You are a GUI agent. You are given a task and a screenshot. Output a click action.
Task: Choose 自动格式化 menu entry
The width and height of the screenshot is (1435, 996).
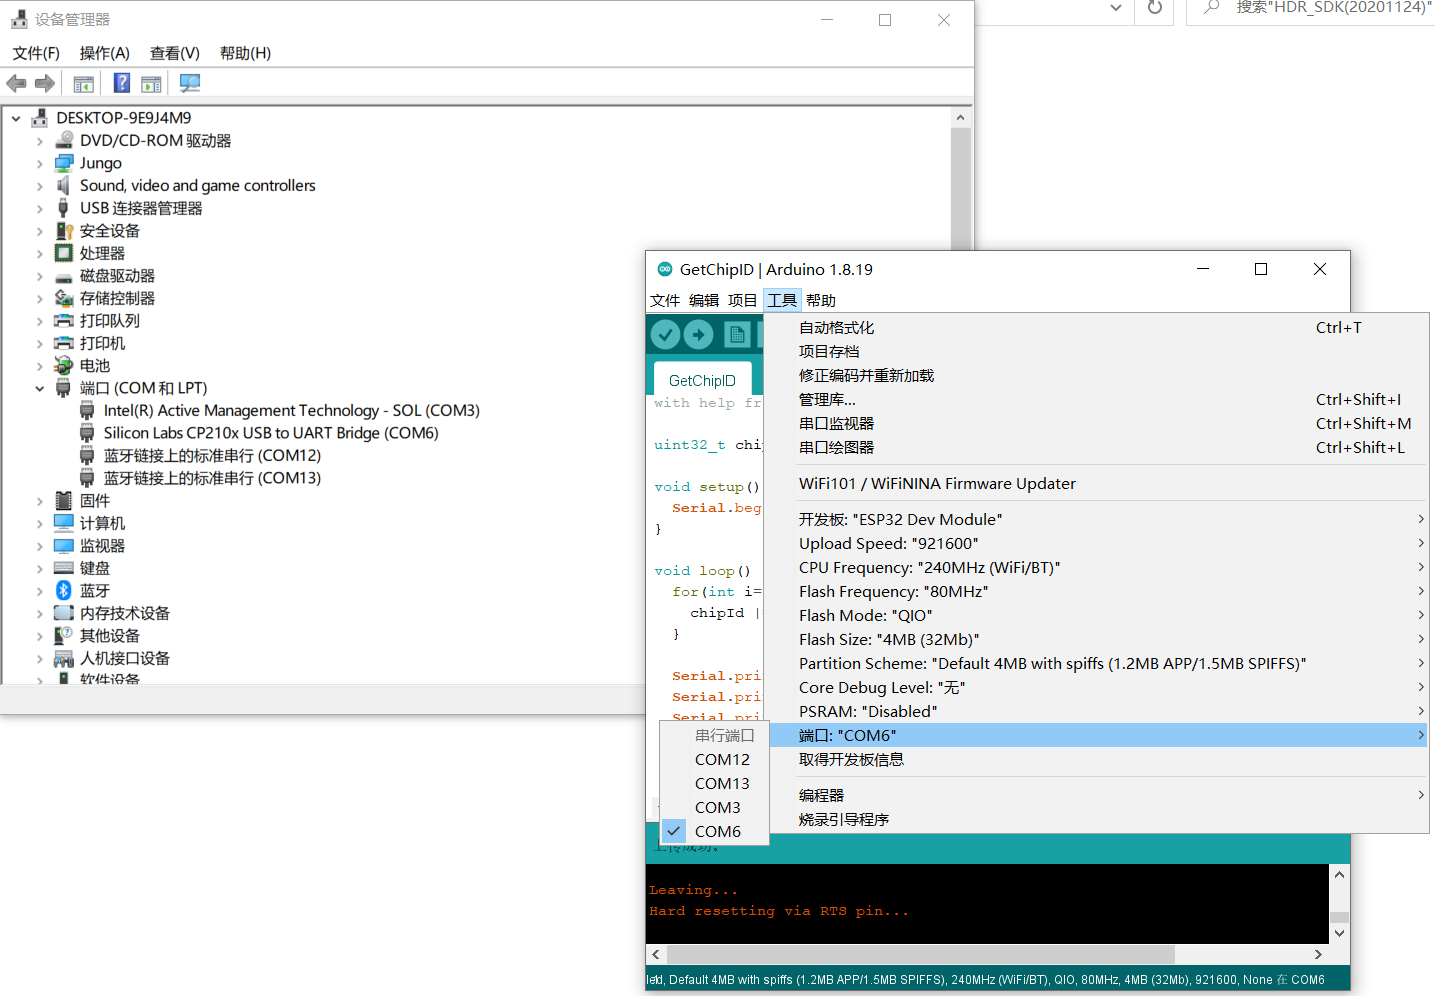[x=1098, y=327]
